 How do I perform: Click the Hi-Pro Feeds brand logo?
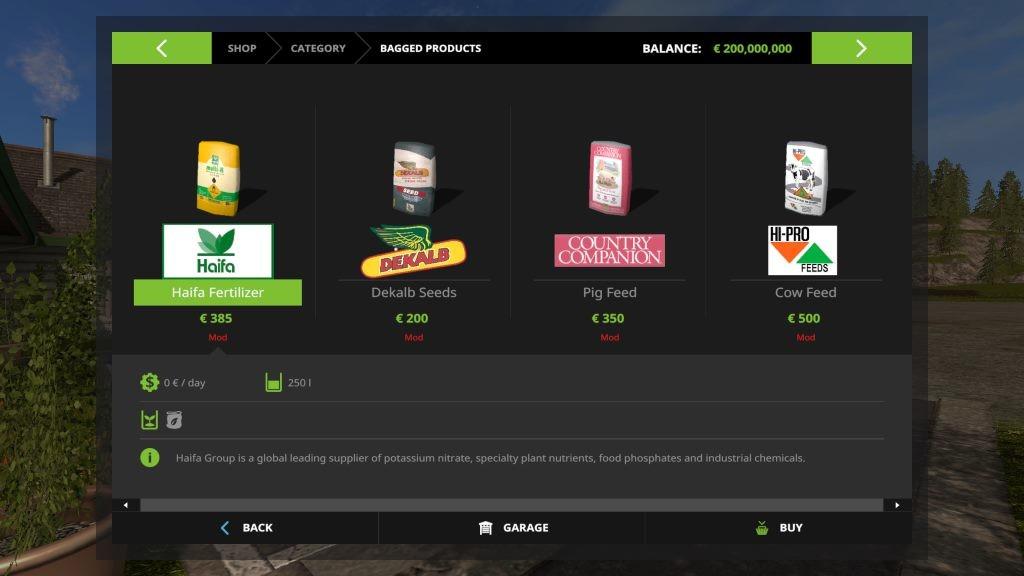click(x=802, y=250)
